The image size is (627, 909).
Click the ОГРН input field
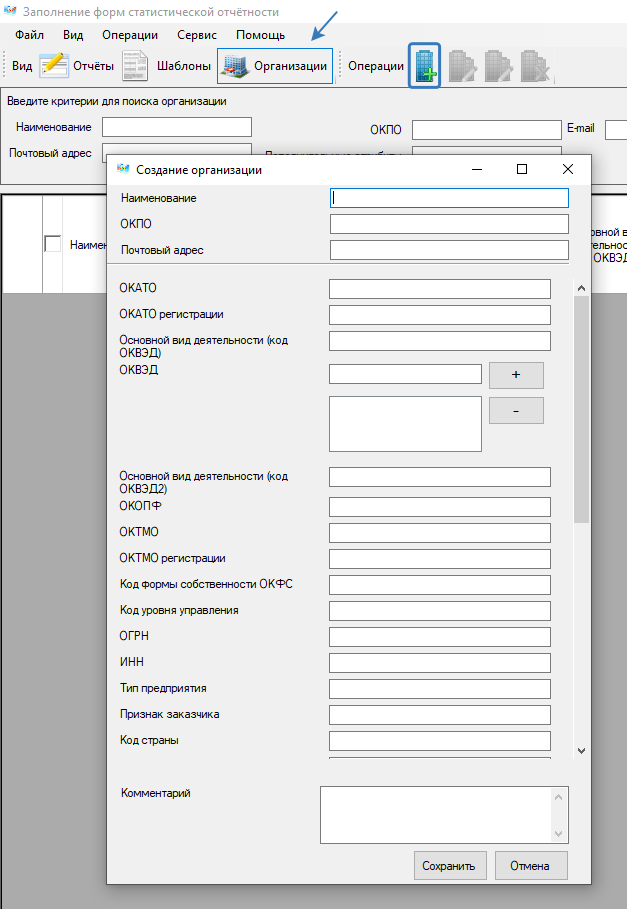click(x=439, y=637)
